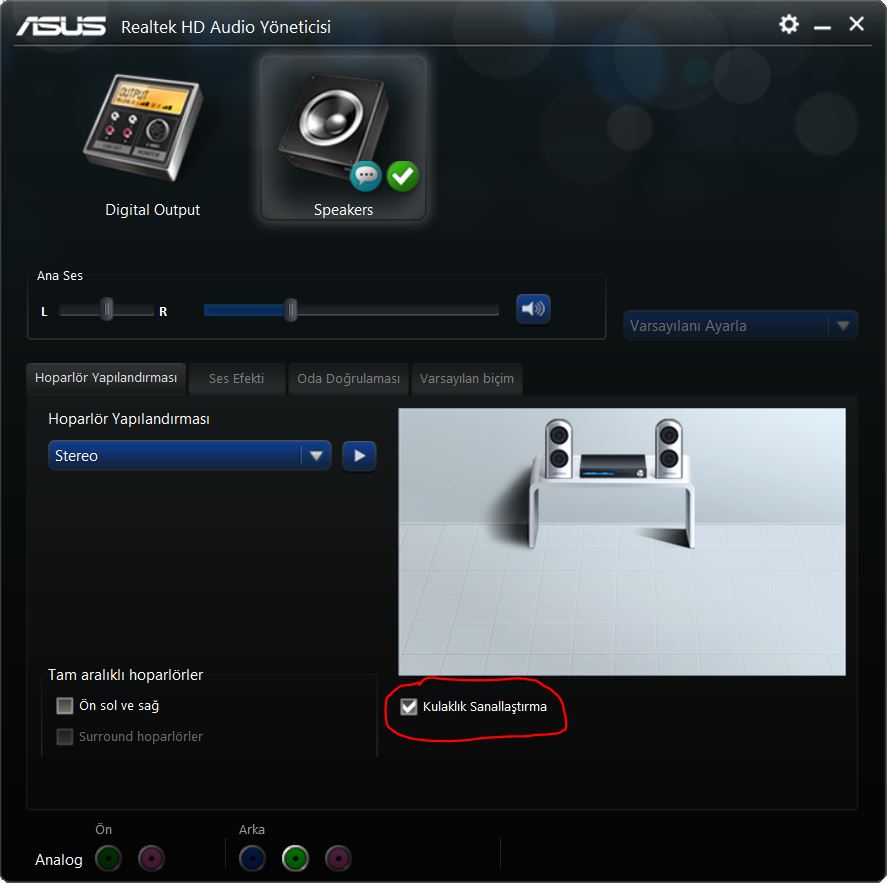Click the right speaker in the room preview
Image resolution: width=887 pixels, height=883 pixels.
coord(669,449)
